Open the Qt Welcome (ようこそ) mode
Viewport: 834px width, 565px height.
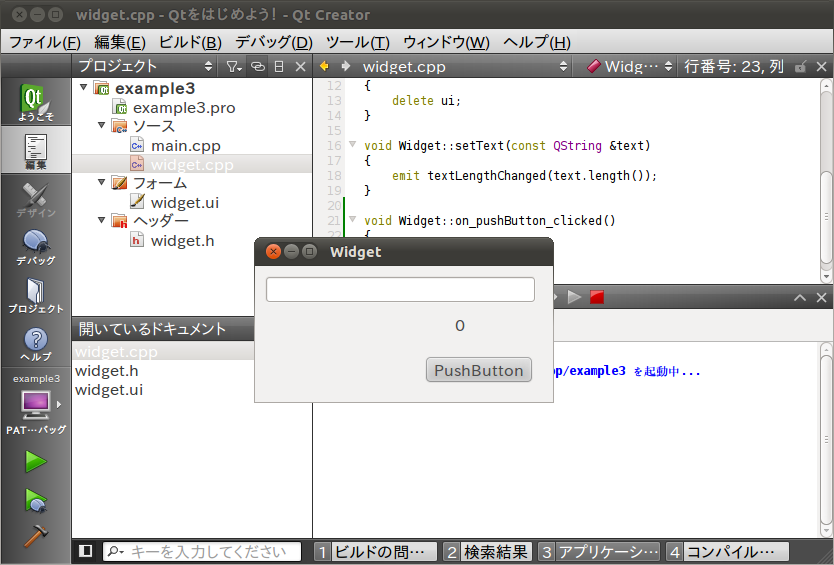pos(35,103)
